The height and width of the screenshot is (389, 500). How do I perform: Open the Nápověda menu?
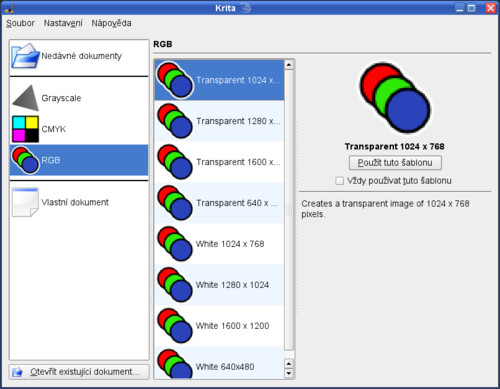coord(111,23)
